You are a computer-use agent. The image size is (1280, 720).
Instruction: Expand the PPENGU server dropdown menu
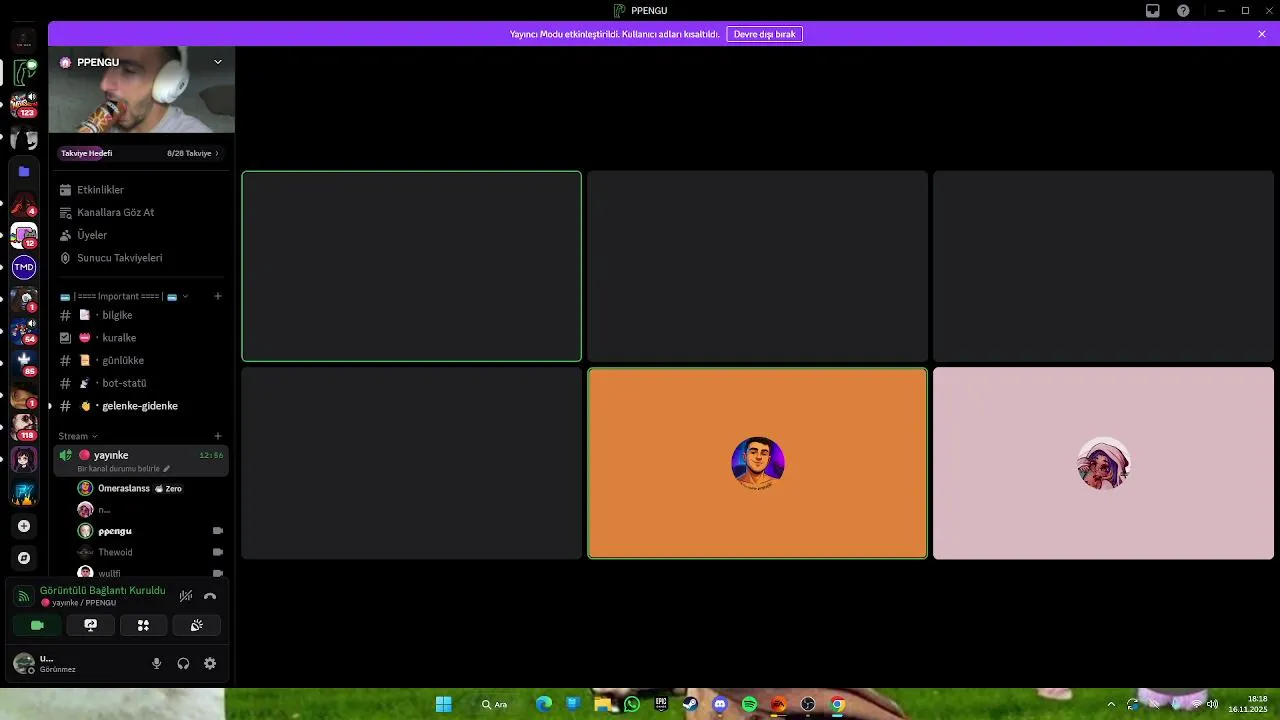pyautogui.click(x=218, y=62)
